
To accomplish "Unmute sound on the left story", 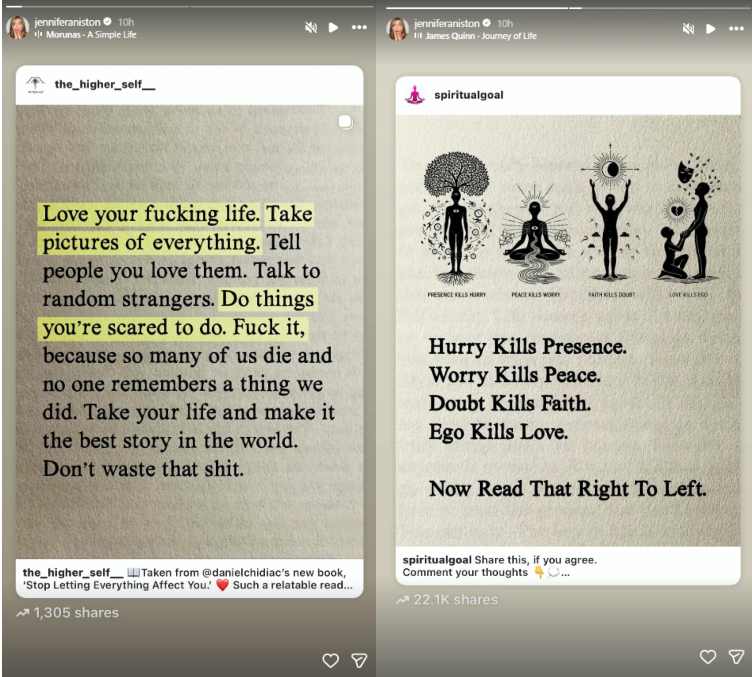I will tap(311, 27).
